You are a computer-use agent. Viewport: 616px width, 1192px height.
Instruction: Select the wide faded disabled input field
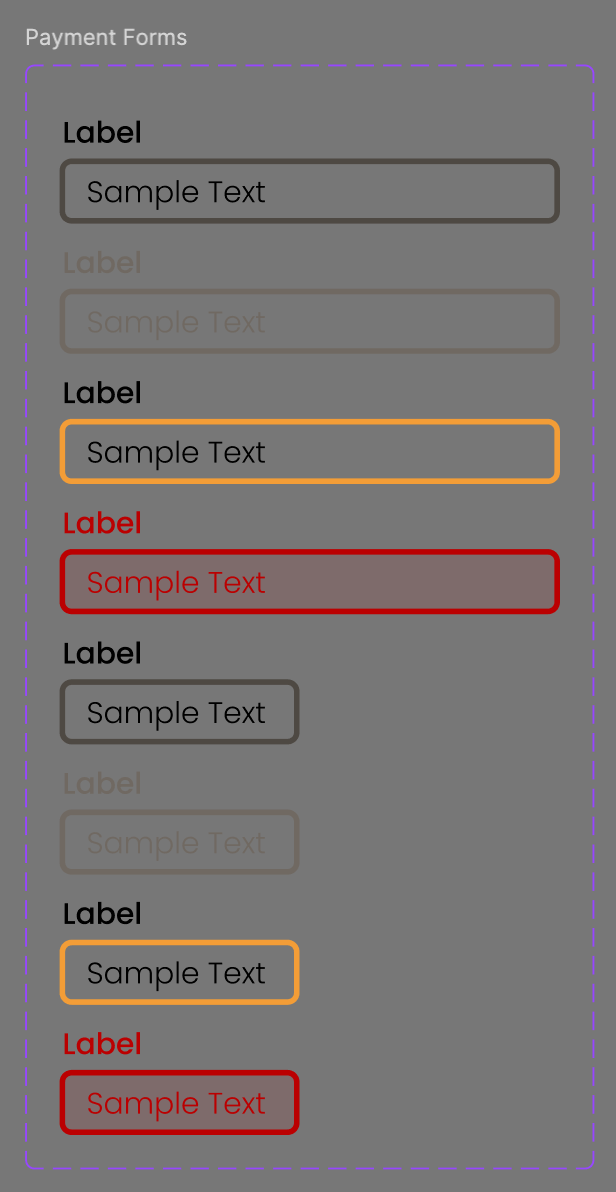(310, 321)
